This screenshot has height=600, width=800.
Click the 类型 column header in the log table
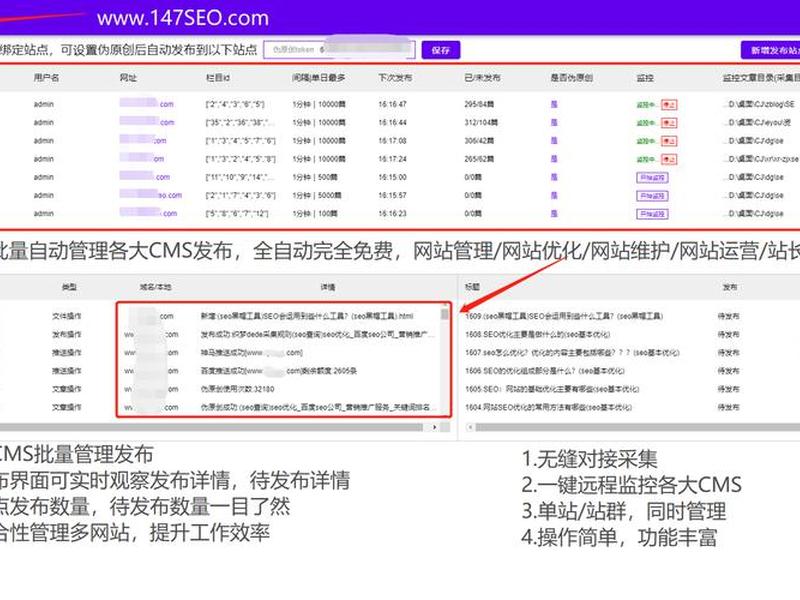[69, 287]
